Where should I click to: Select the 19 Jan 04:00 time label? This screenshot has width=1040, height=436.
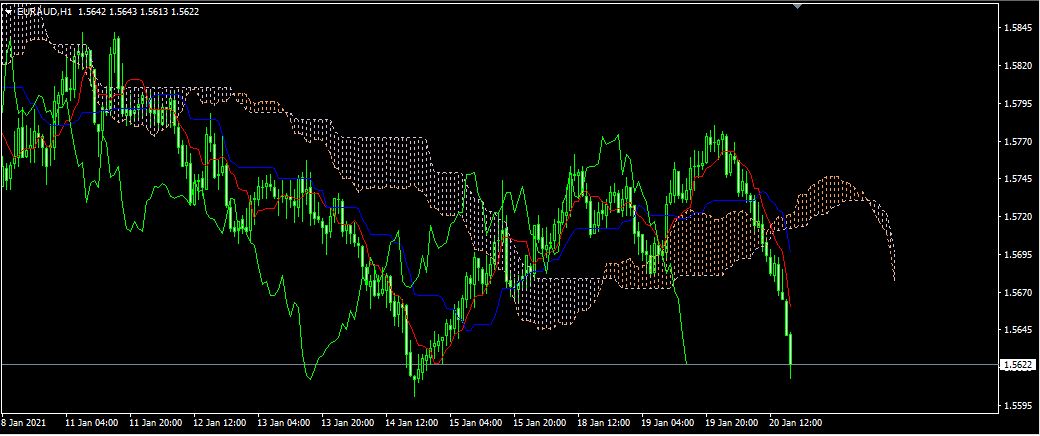click(667, 424)
